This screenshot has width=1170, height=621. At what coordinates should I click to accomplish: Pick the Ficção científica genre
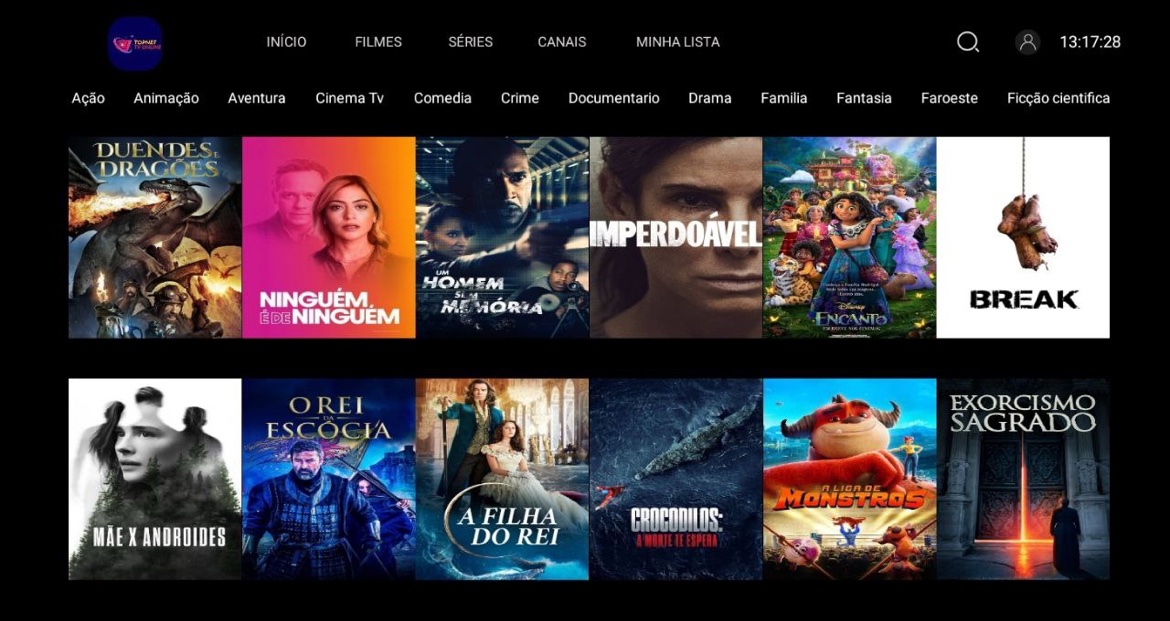point(1058,98)
